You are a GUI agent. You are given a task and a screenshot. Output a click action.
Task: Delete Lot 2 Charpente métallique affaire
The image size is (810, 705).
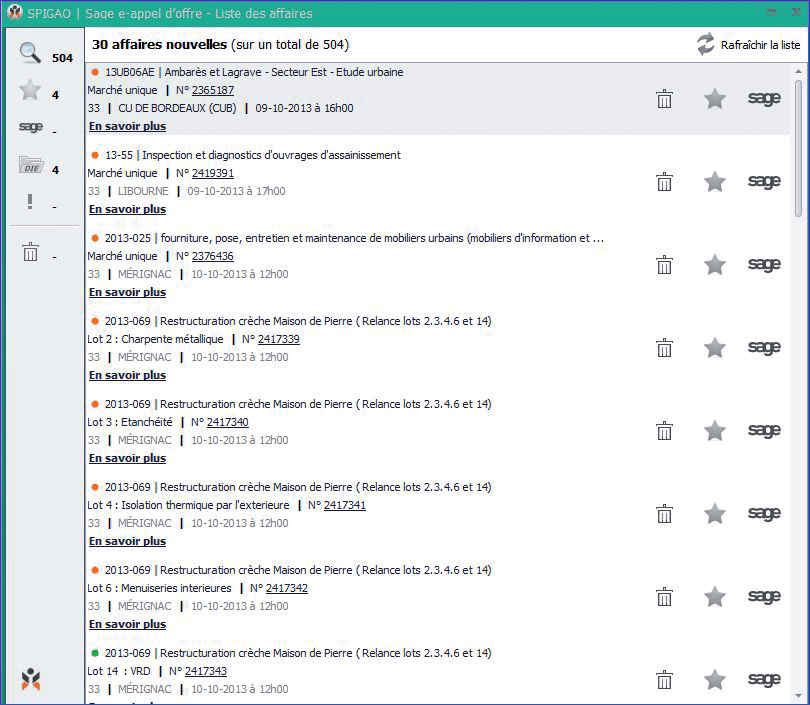[664, 348]
